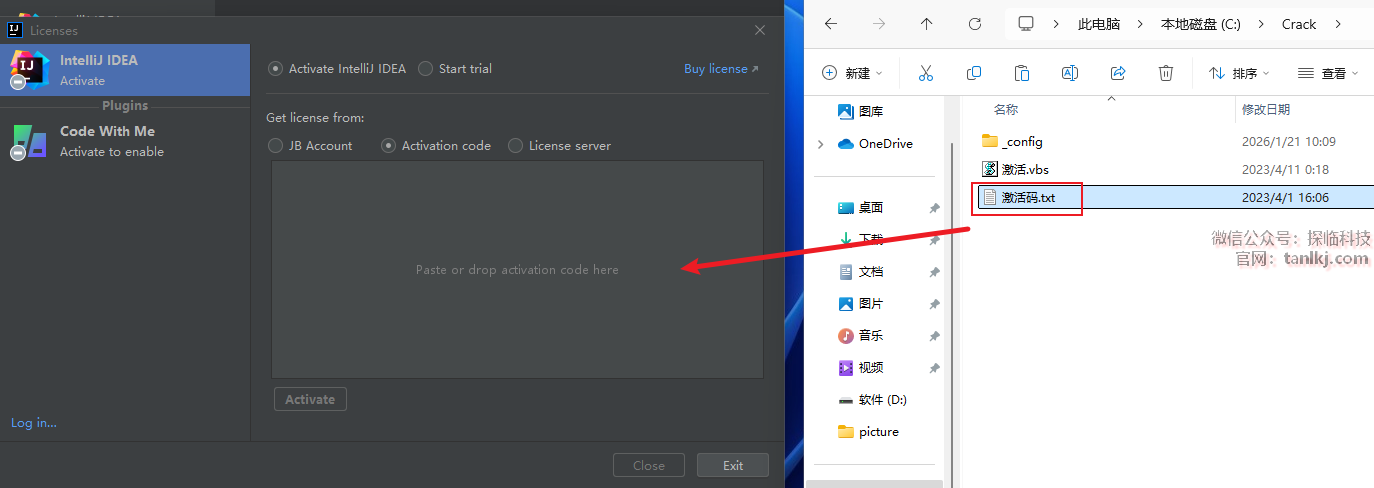Click the copy icon in Explorer toolbar

click(x=973, y=73)
